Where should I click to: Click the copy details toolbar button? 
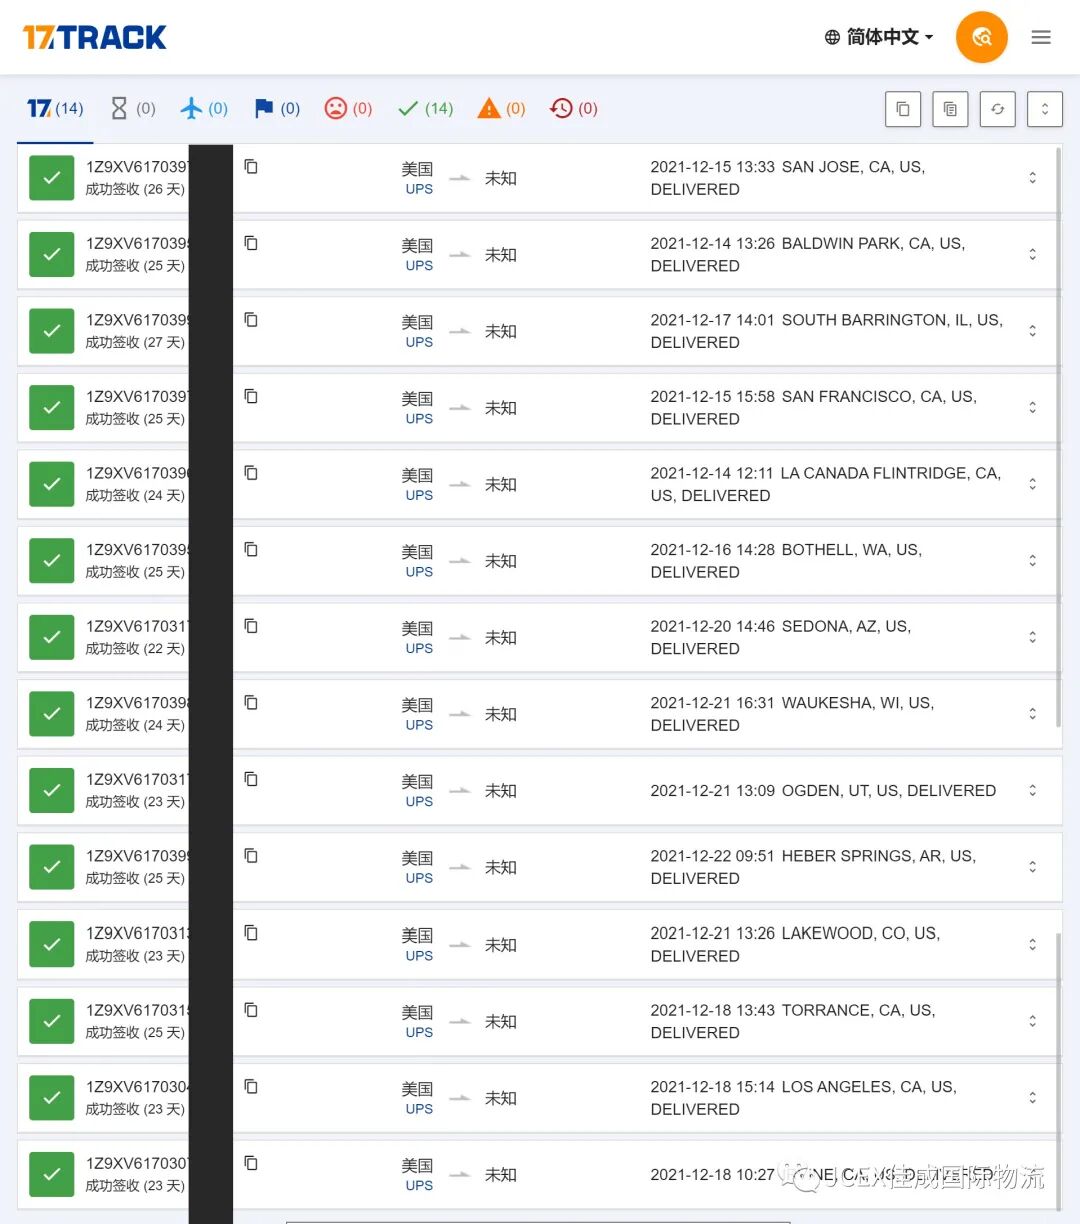pyautogui.click(x=950, y=109)
